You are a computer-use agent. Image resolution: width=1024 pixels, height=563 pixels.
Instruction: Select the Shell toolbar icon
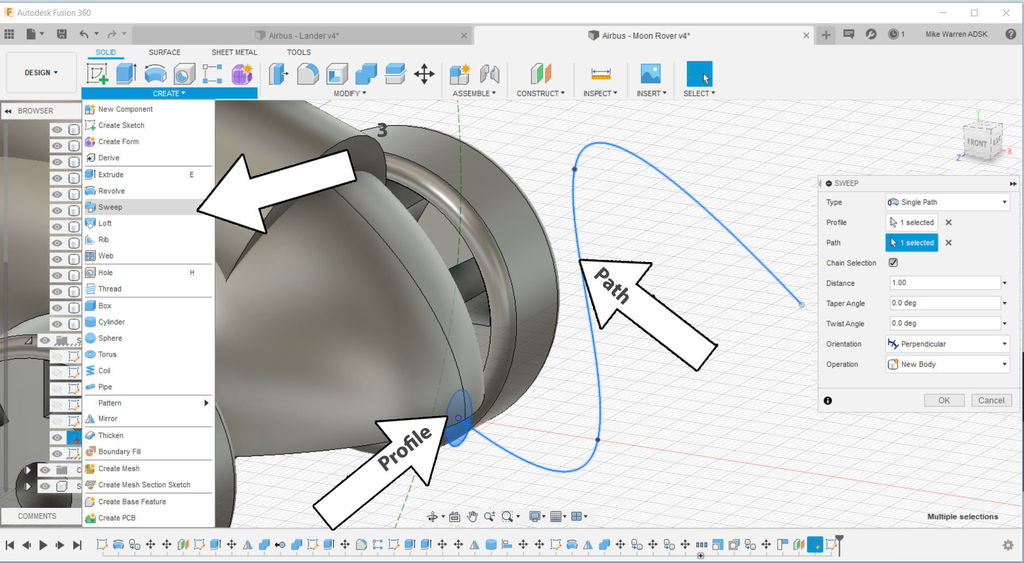337,74
